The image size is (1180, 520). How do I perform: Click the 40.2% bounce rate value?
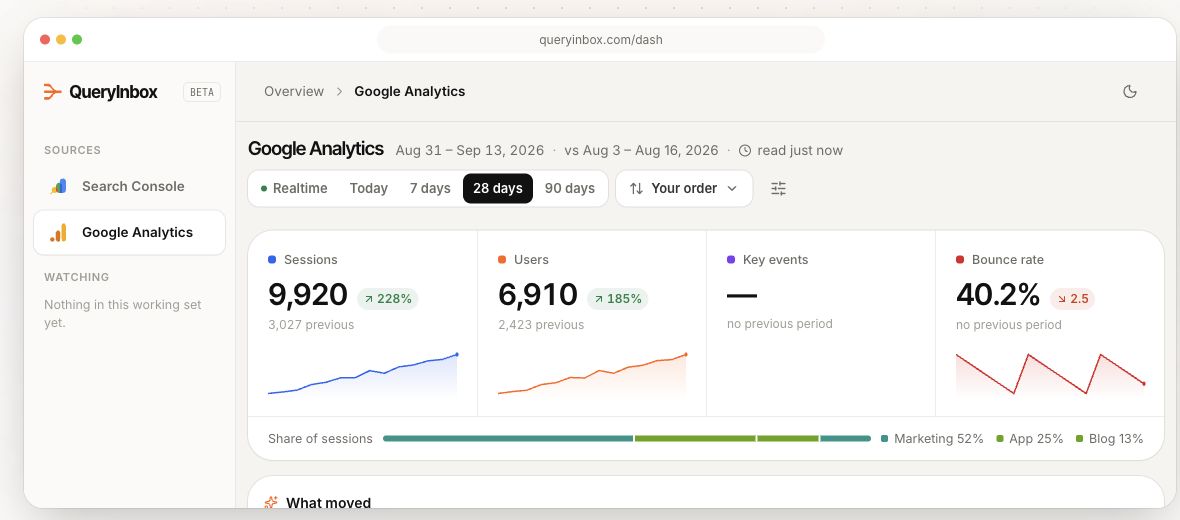point(998,295)
